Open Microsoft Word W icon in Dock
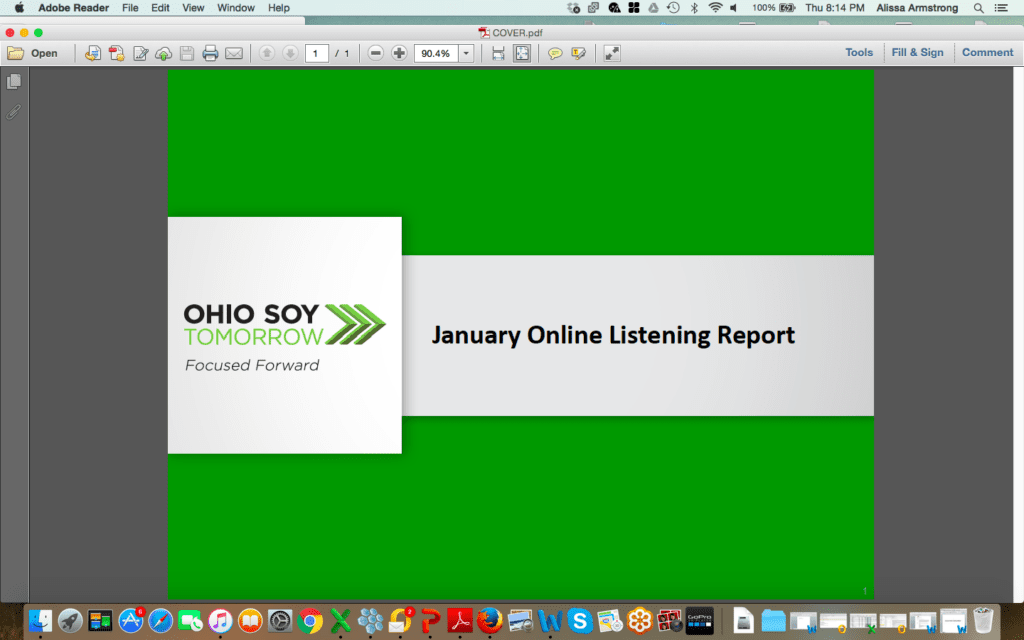 [550, 620]
